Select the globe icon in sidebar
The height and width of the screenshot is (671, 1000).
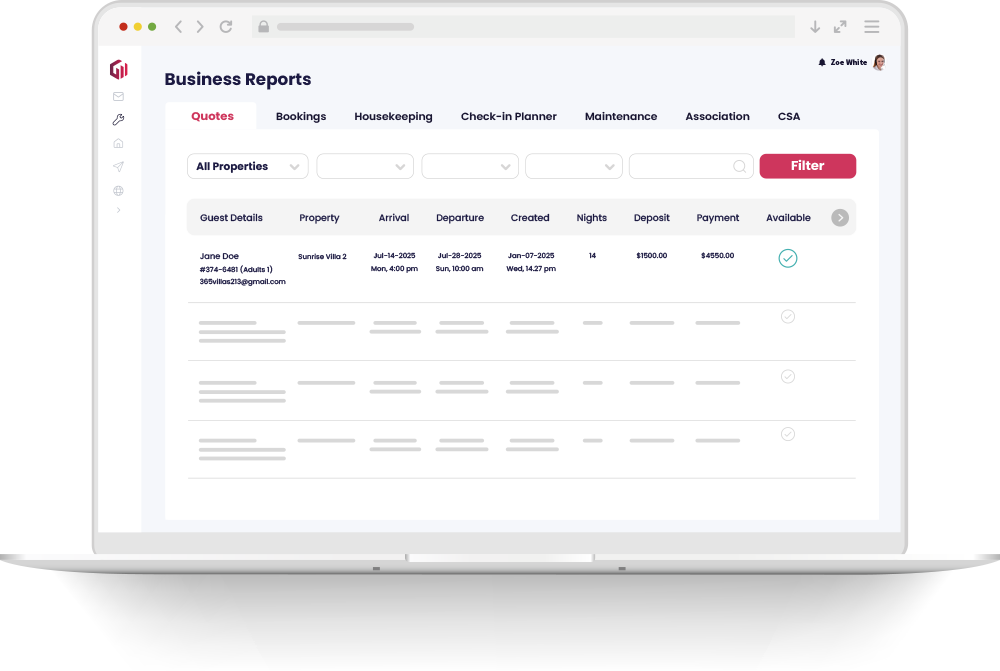click(x=118, y=190)
